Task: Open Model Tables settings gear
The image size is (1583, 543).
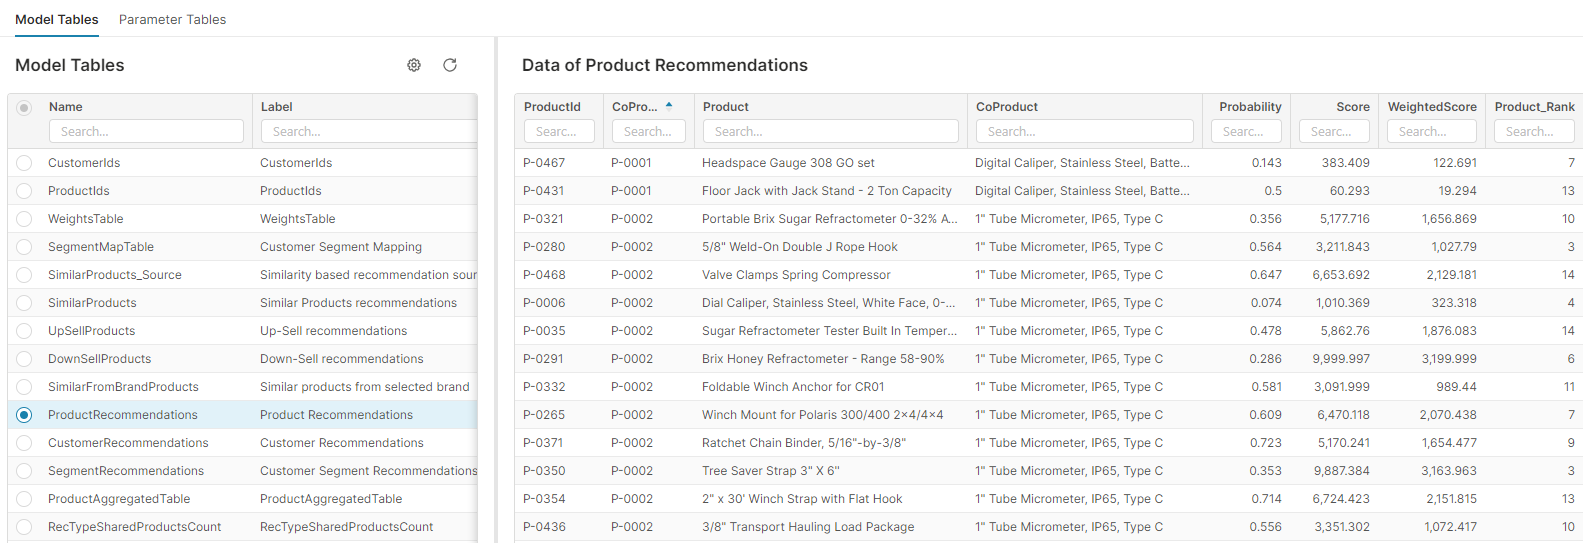Action: point(414,65)
